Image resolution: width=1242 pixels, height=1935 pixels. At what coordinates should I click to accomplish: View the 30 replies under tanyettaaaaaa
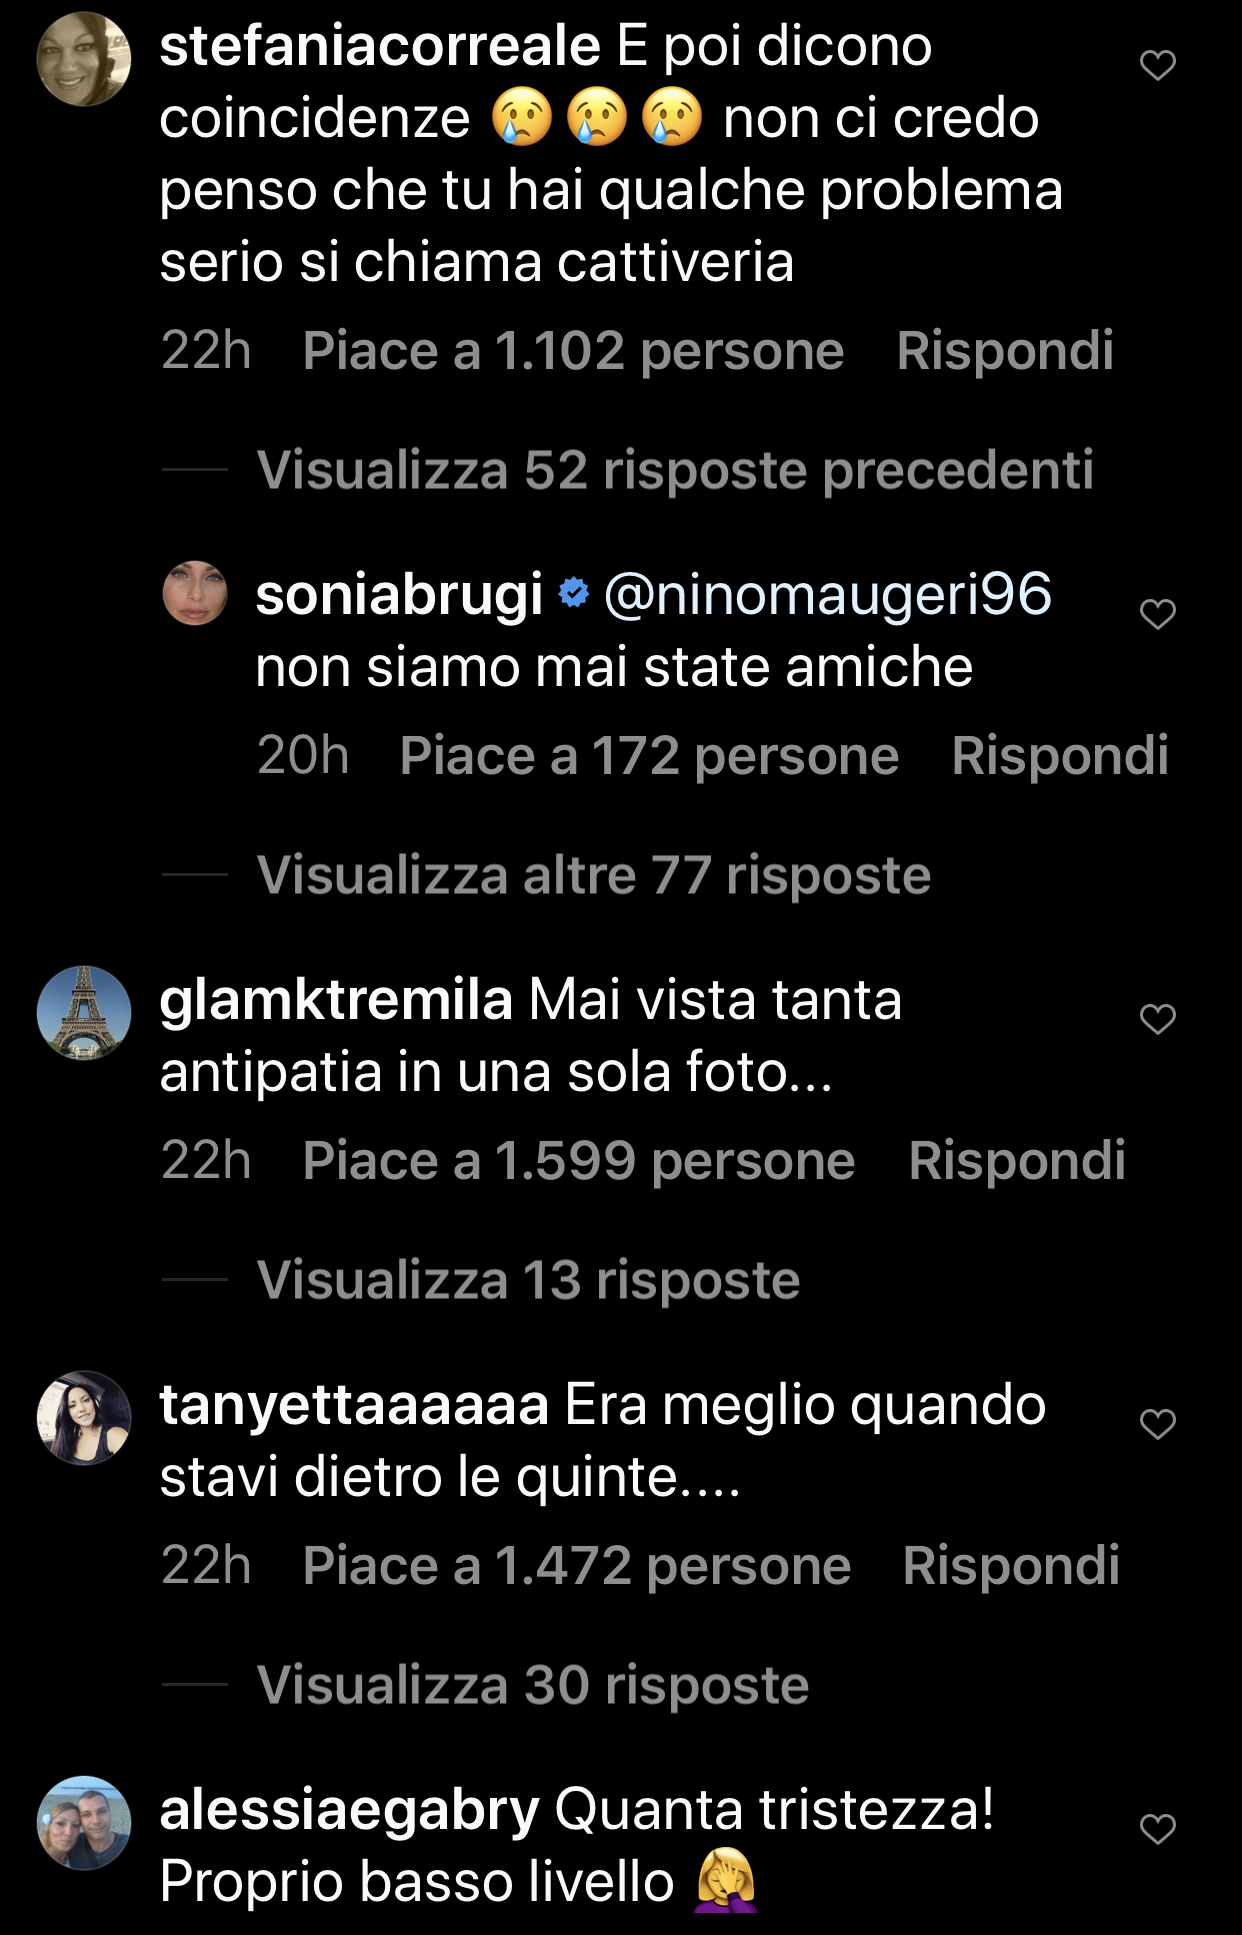click(x=532, y=1685)
